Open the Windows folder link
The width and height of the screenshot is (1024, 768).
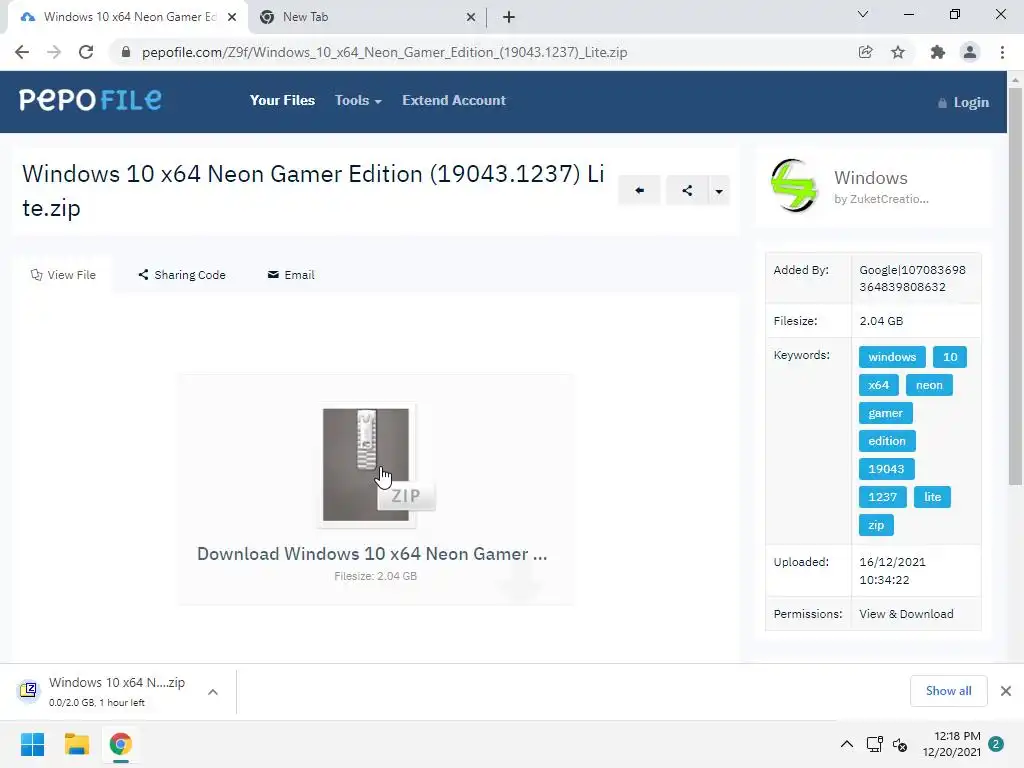click(871, 178)
